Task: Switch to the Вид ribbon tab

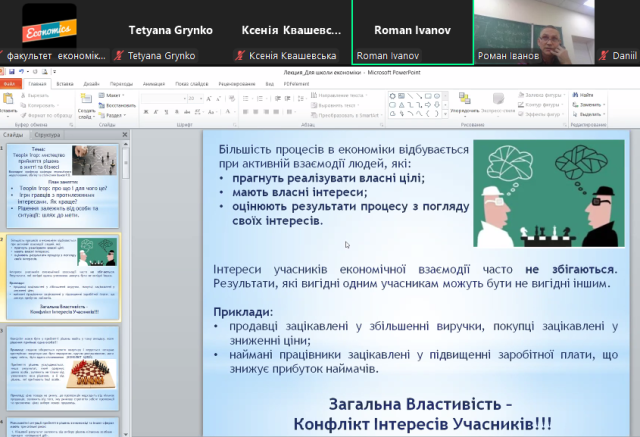Action: pos(270,84)
